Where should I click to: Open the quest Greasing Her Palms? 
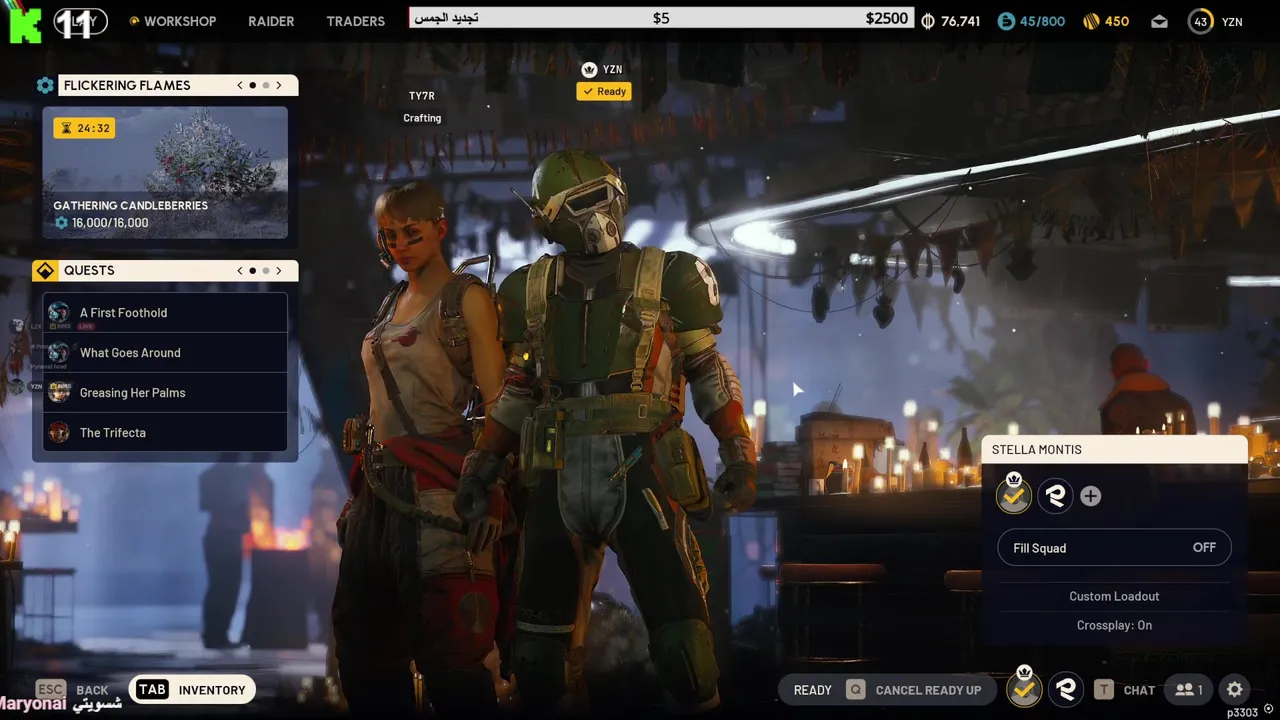(x=165, y=392)
